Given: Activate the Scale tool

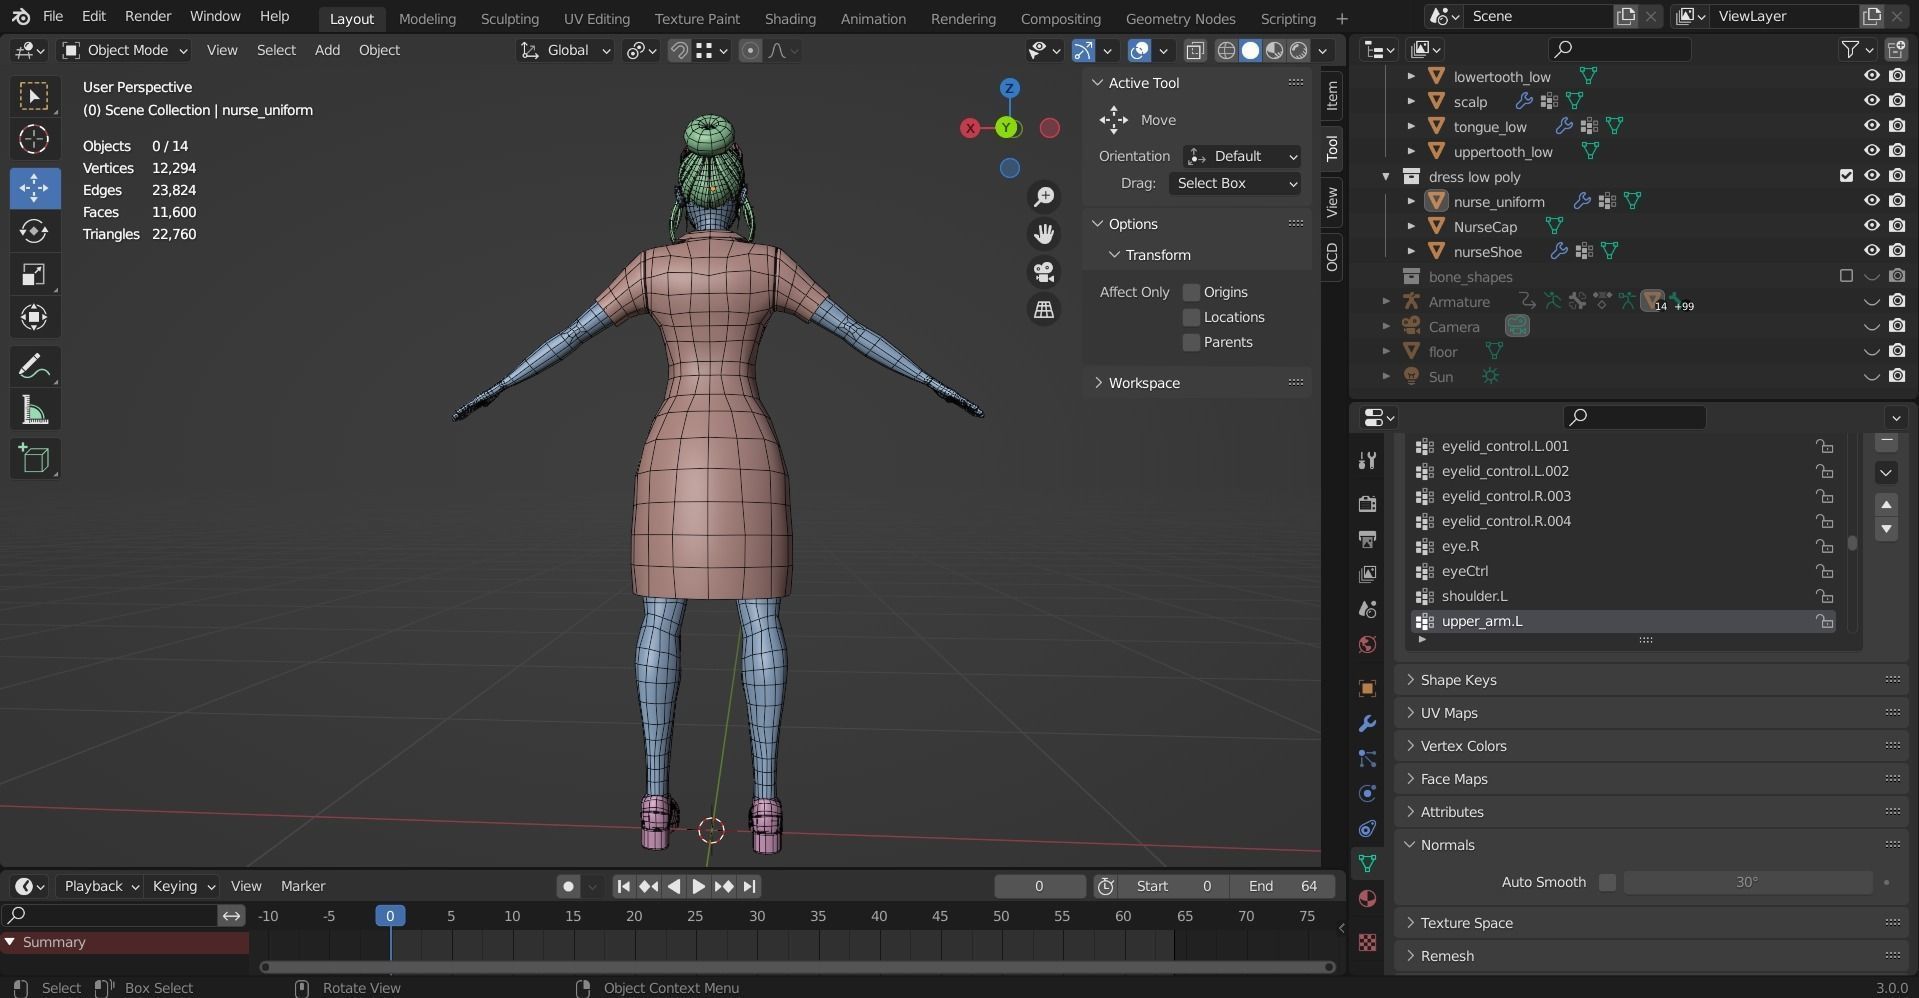Looking at the screenshot, I should [x=34, y=275].
